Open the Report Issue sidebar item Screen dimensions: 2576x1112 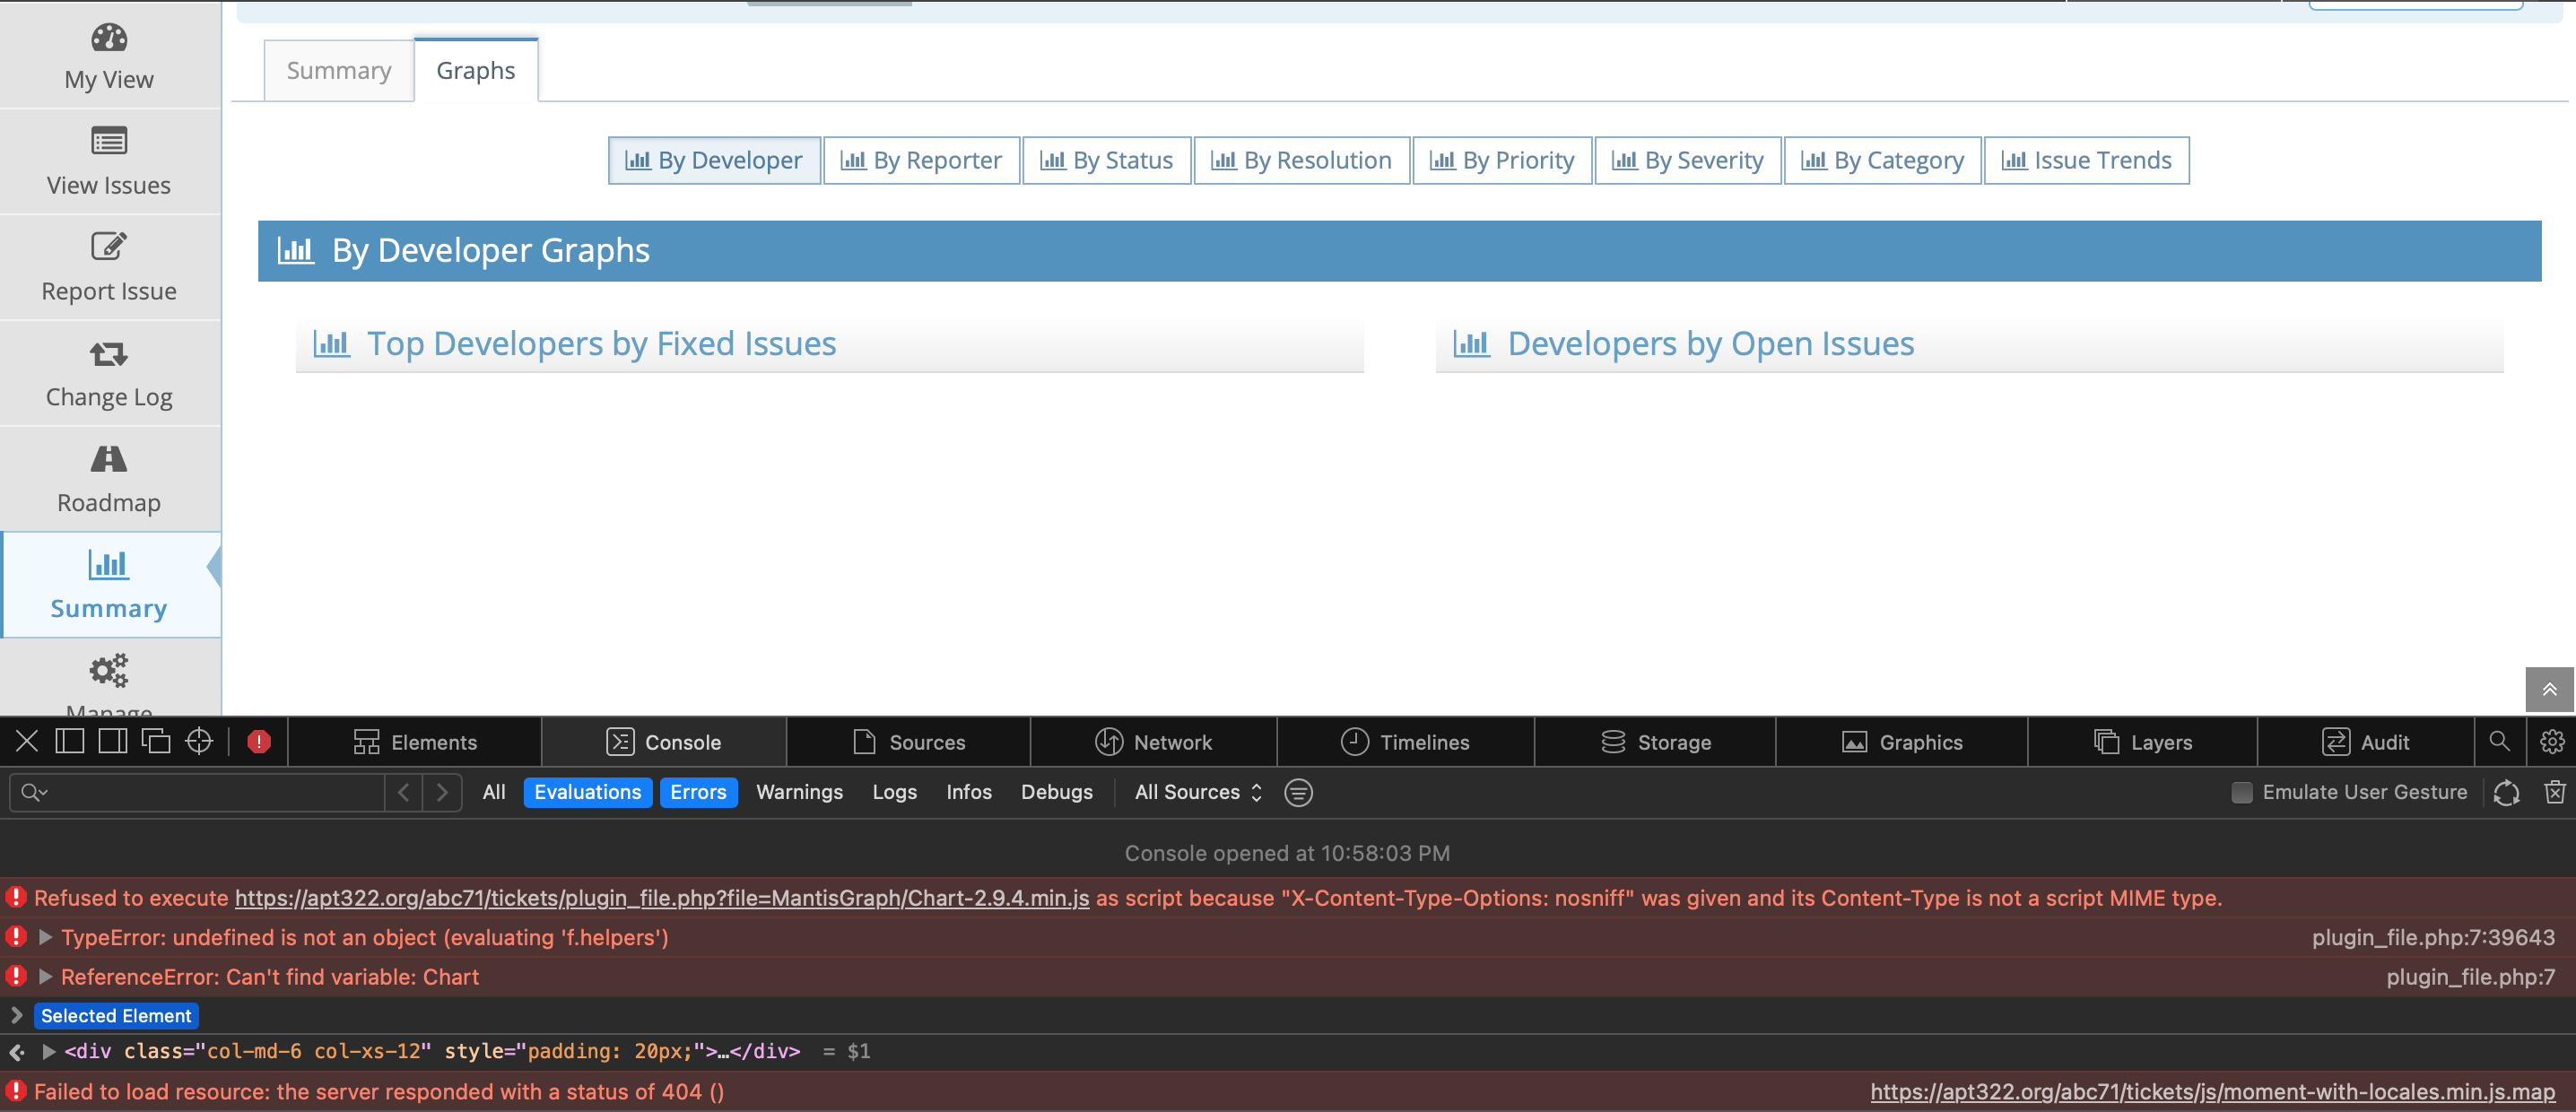coord(109,267)
